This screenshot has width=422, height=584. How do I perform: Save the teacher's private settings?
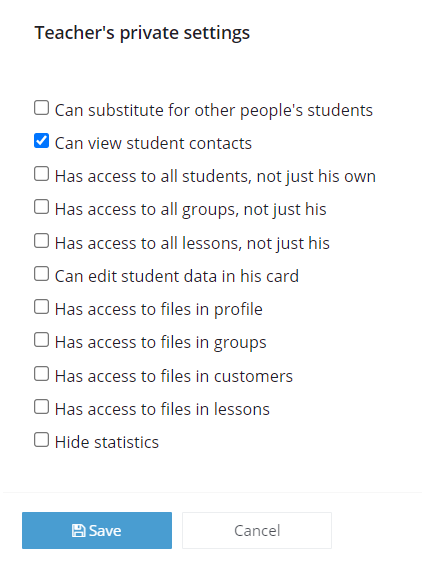click(97, 530)
